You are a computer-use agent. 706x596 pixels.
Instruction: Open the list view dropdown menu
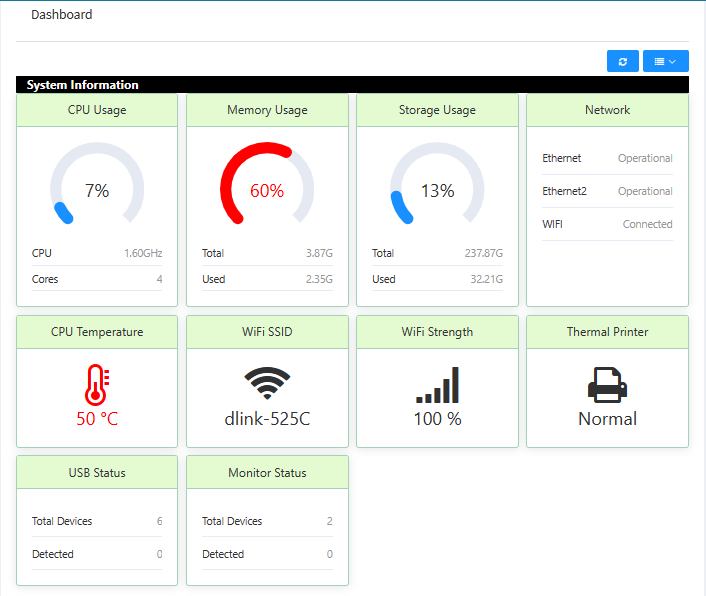(x=665, y=61)
